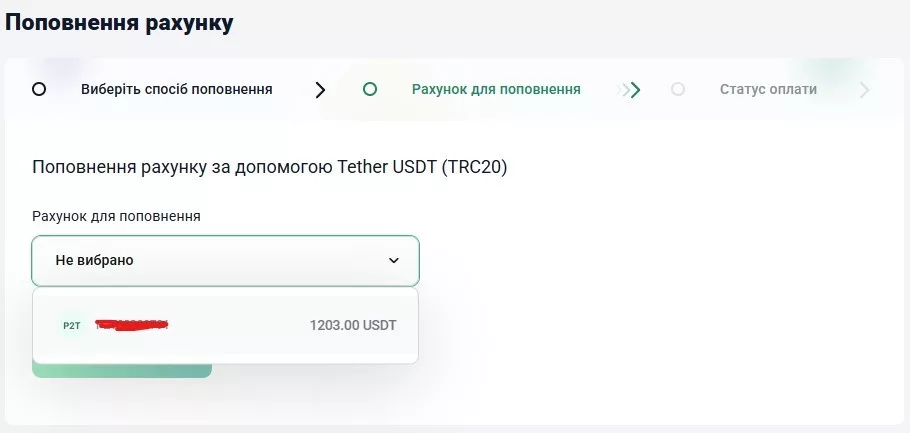The width and height of the screenshot is (910, 433).
Task: Click the P2T badge icon
Action: tap(71, 325)
